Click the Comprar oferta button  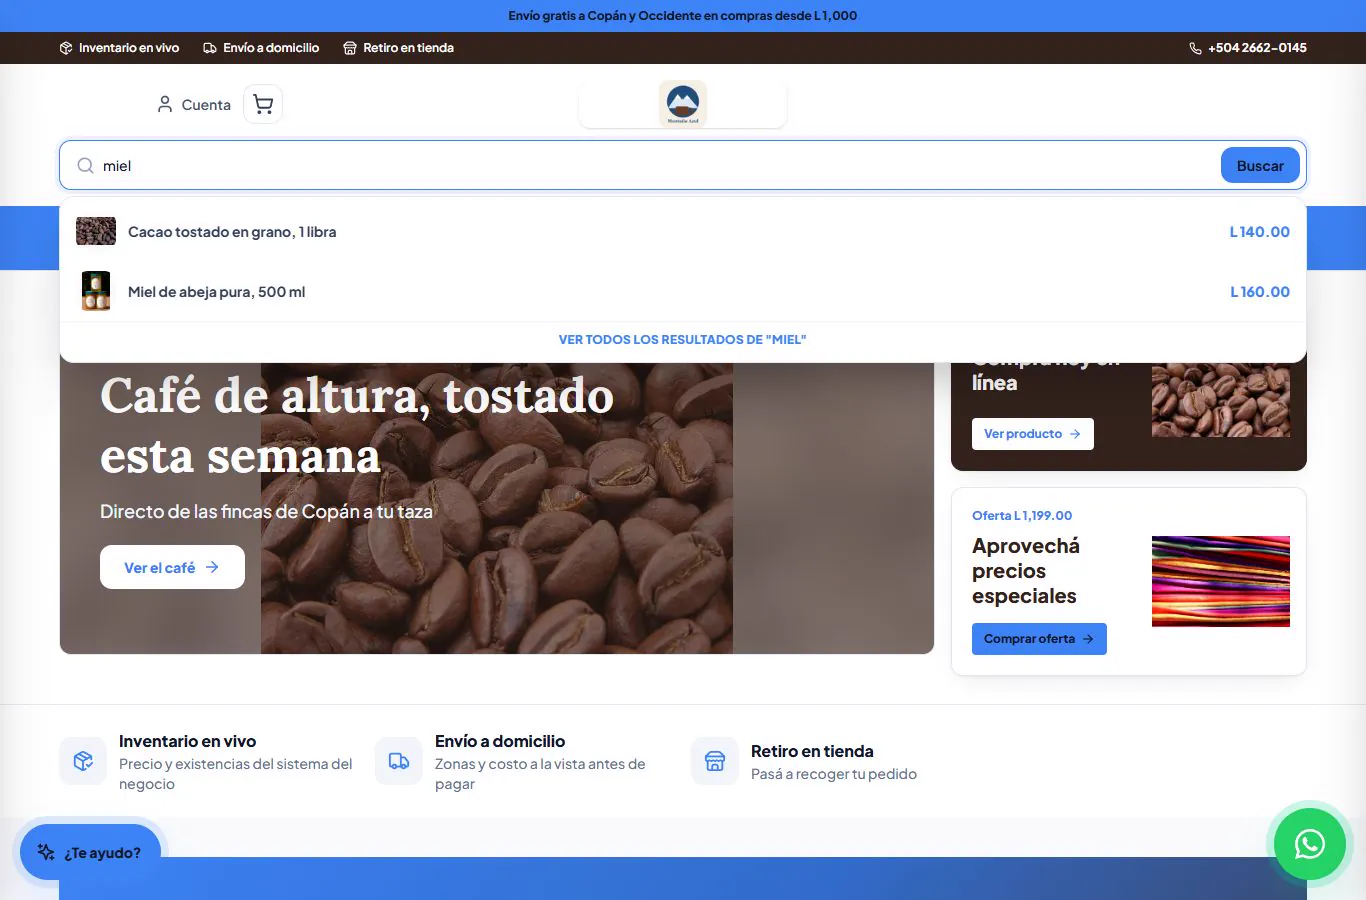1039,639
